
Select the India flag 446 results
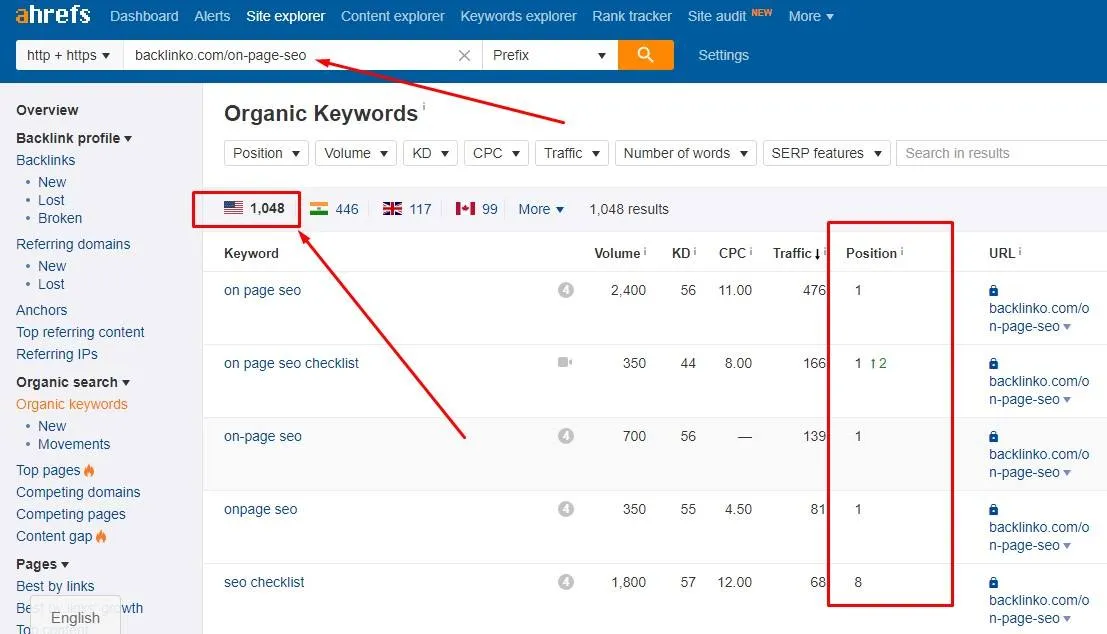pyautogui.click(x=334, y=209)
